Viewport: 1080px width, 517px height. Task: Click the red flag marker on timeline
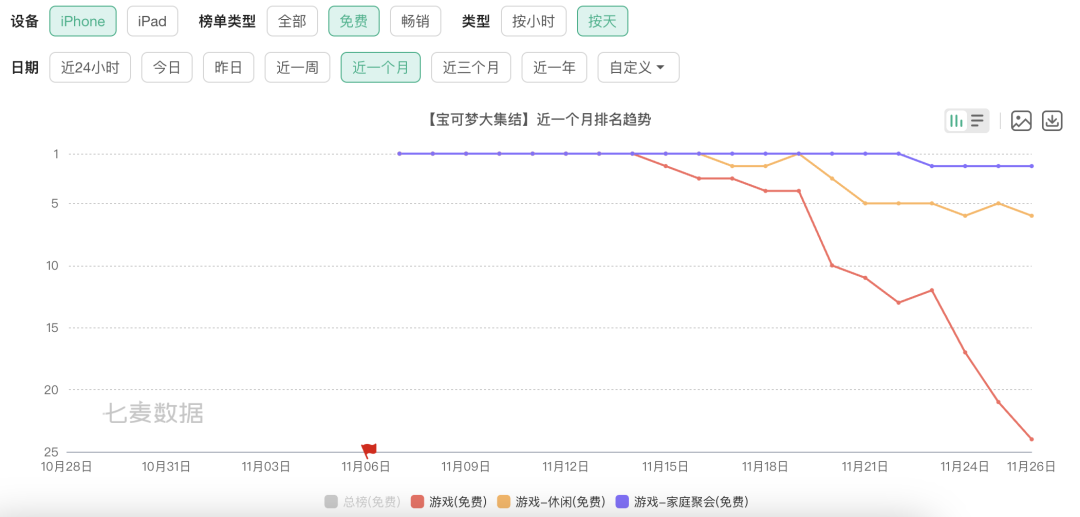(x=368, y=451)
